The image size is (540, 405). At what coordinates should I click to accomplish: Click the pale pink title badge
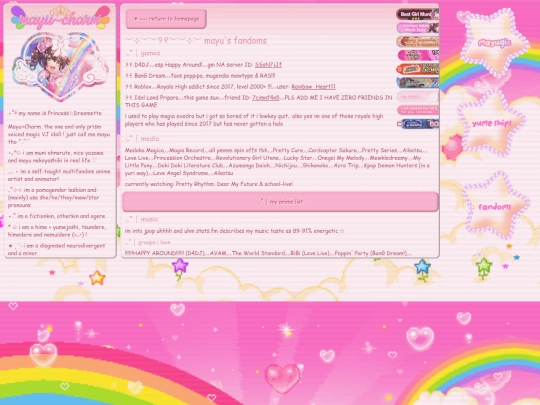point(417,96)
